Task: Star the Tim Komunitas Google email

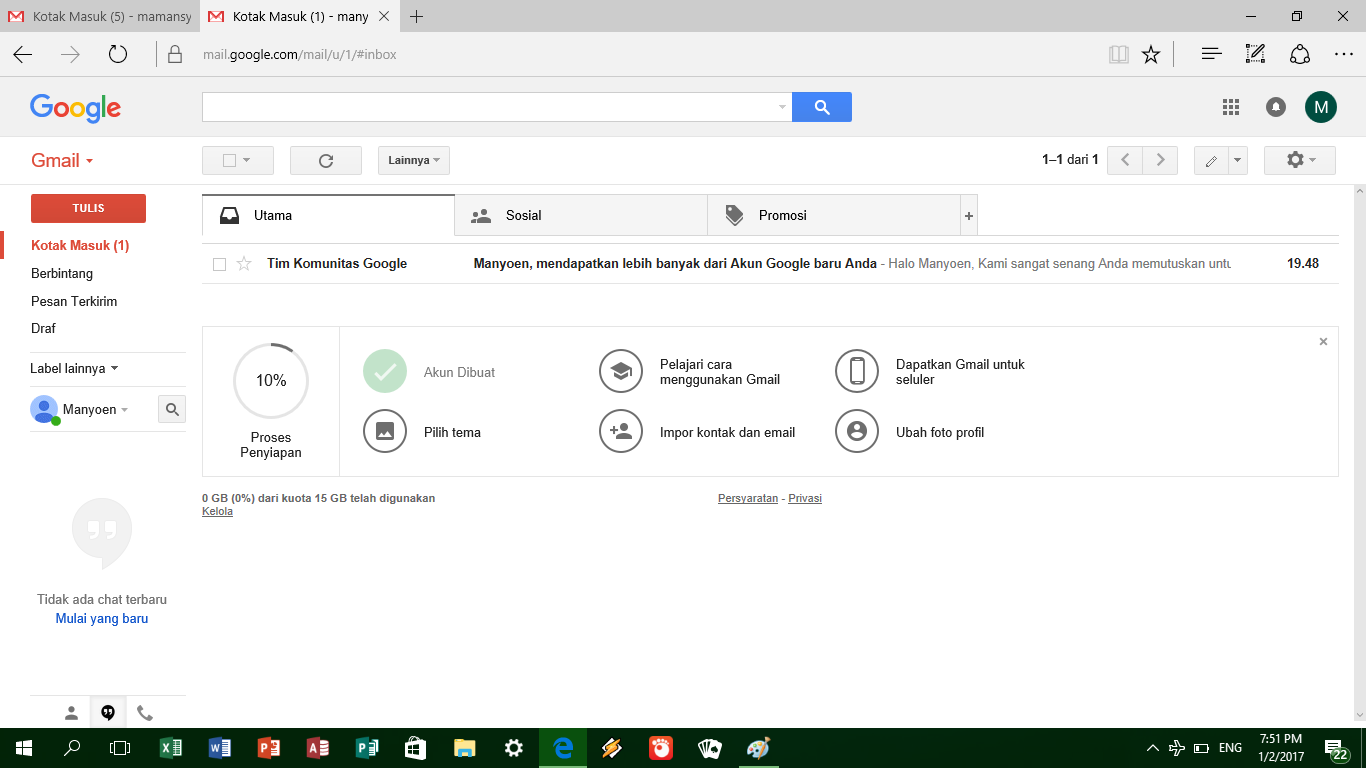Action: tap(243, 263)
